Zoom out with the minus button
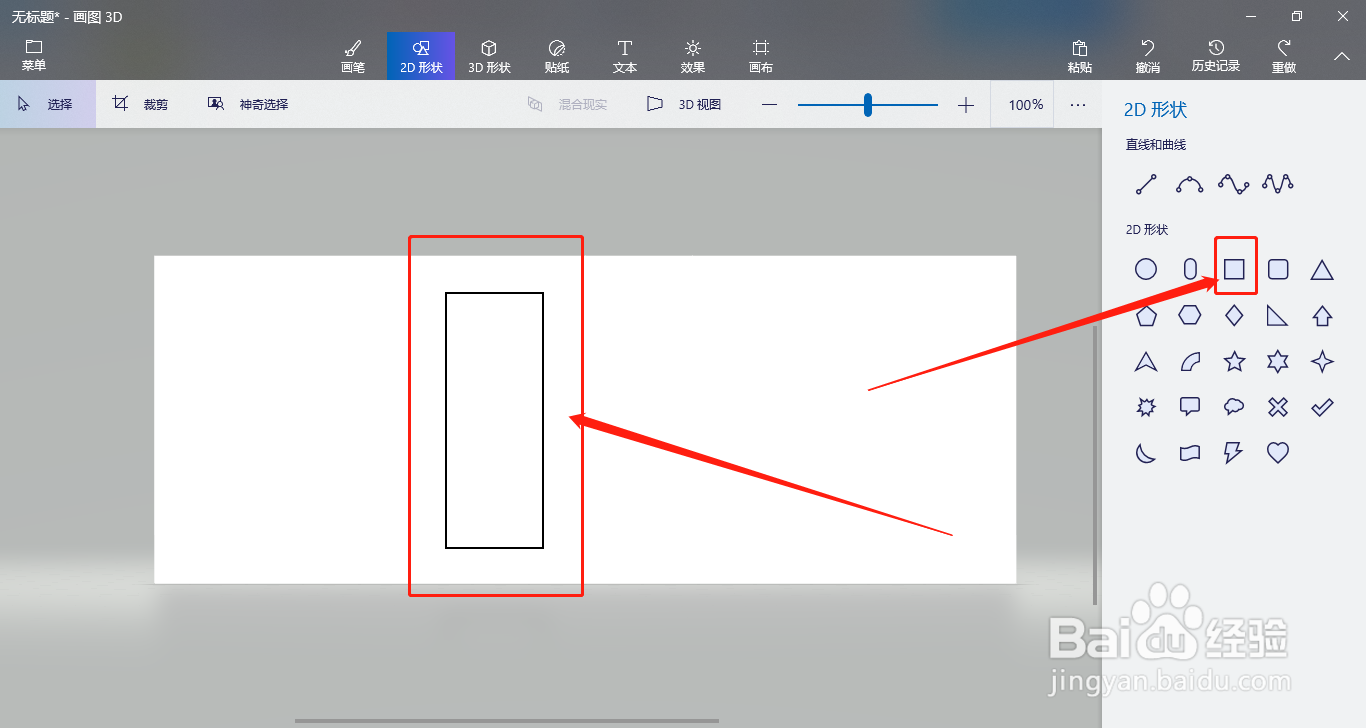The width and height of the screenshot is (1366, 728). 769,105
